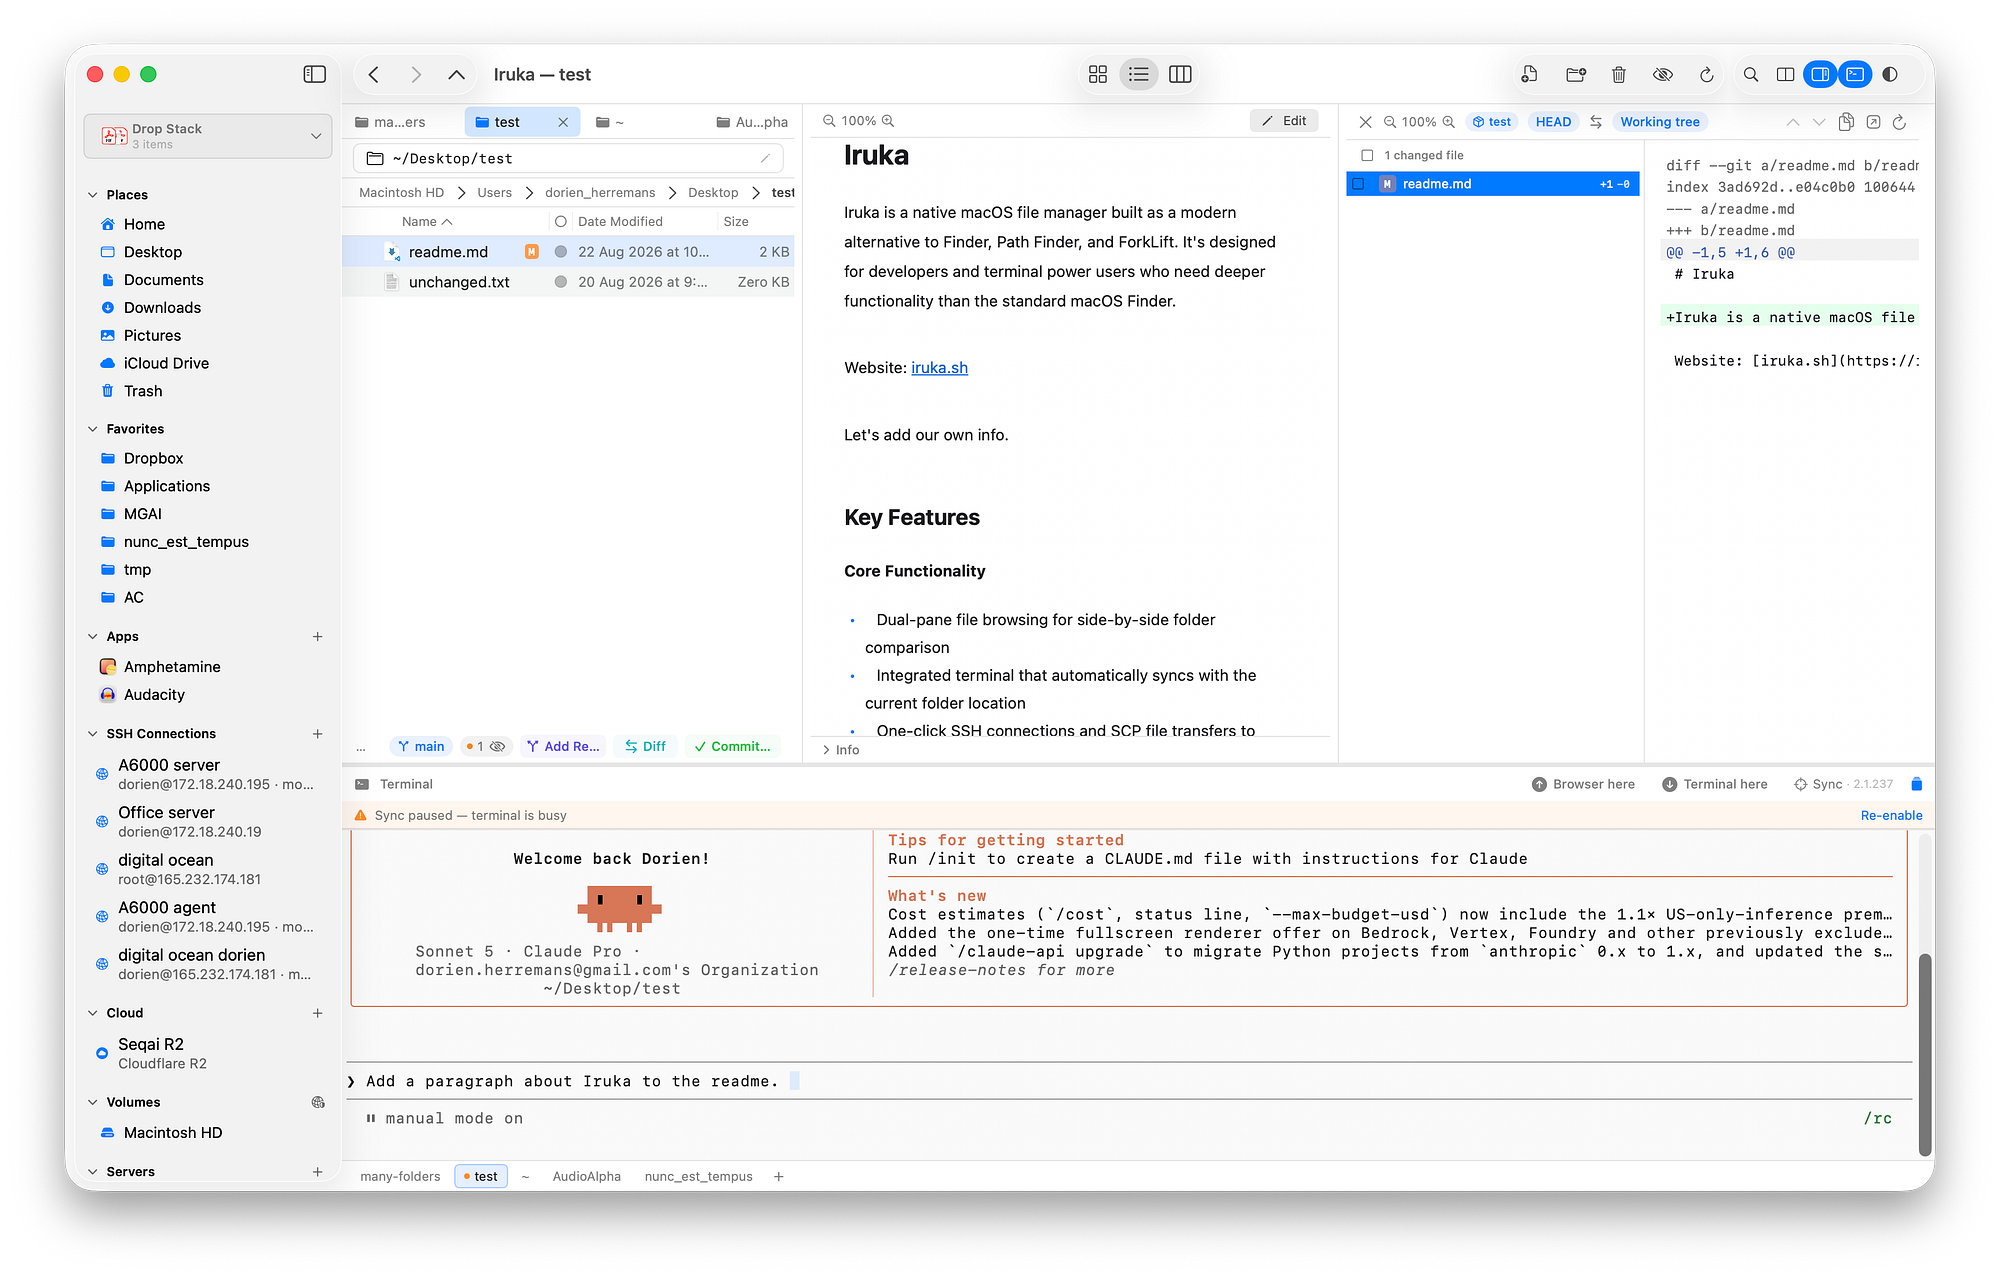Collapse the Places section
Viewport: 2000px width, 1277px height.
pyautogui.click(x=93, y=195)
